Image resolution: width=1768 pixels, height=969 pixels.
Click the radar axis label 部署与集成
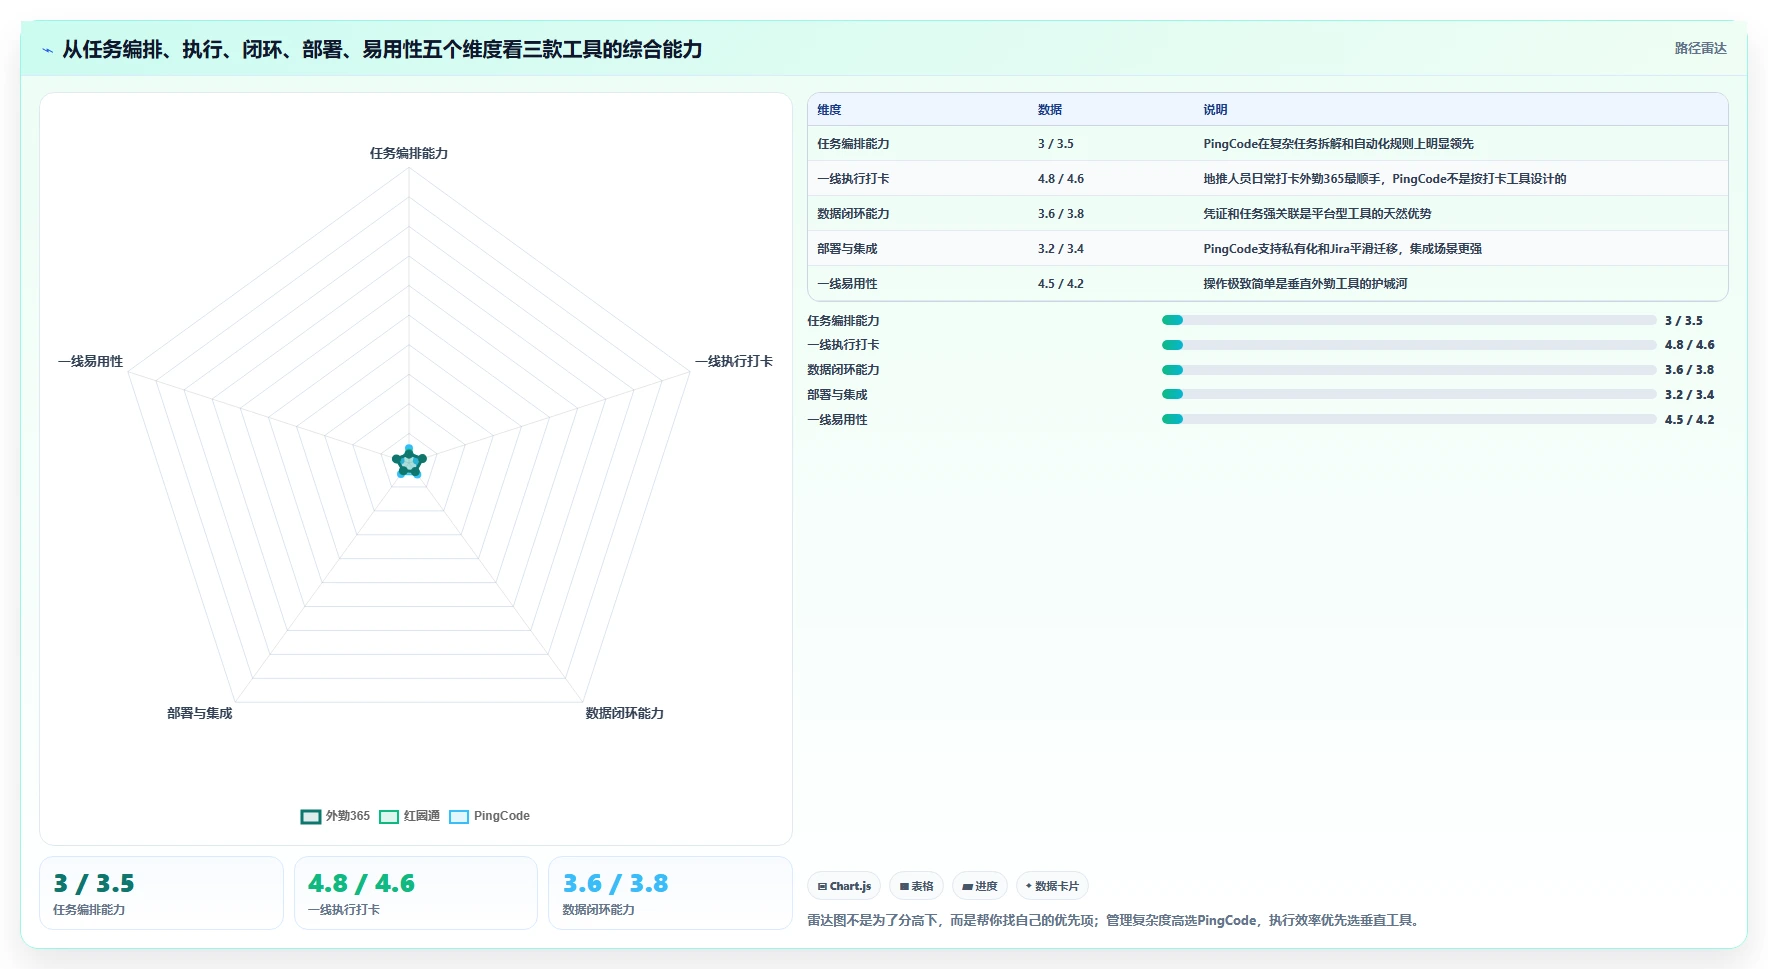199,713
